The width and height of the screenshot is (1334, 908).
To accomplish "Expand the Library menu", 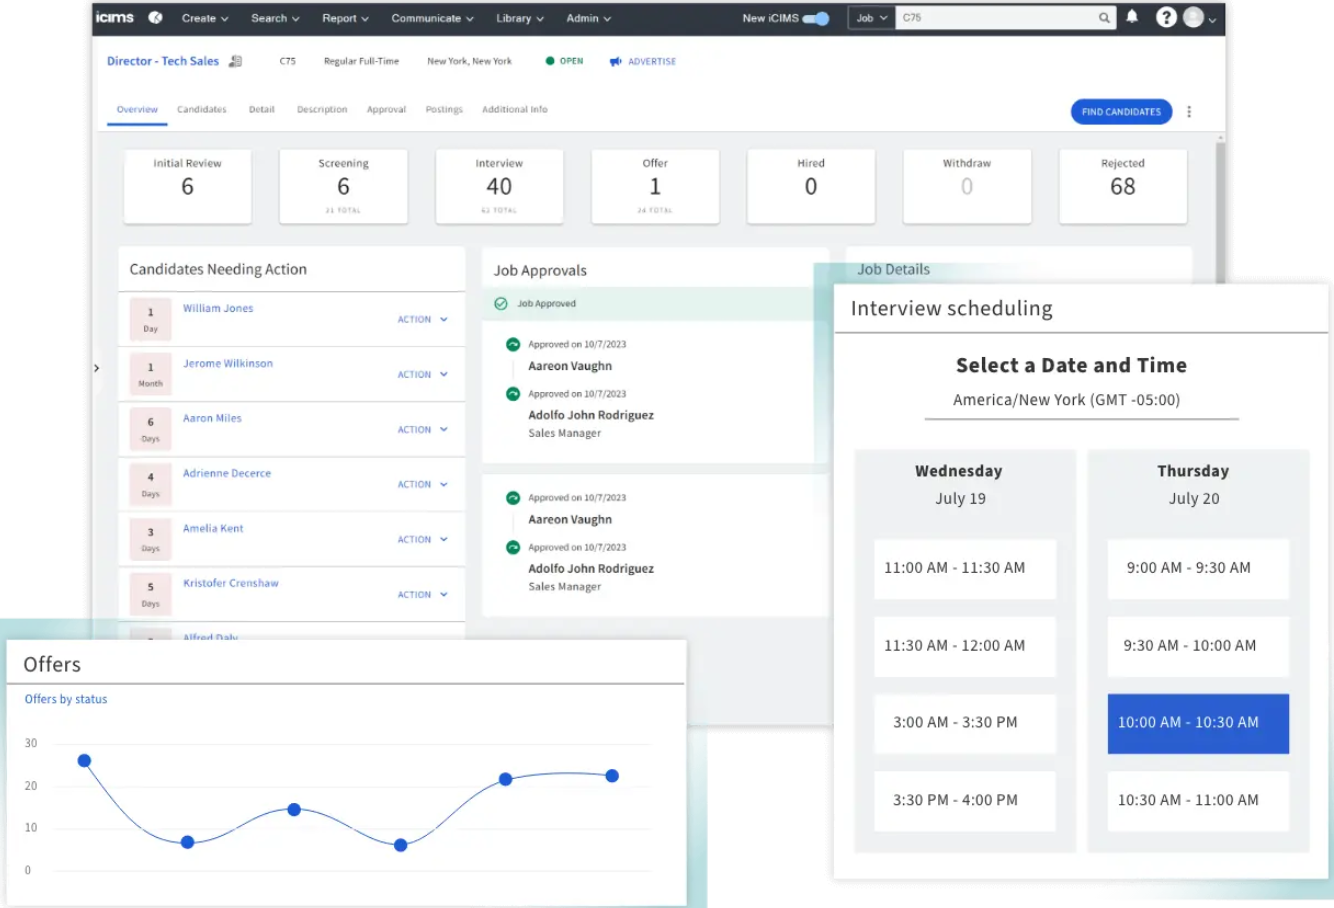I will tap(520, 18).
